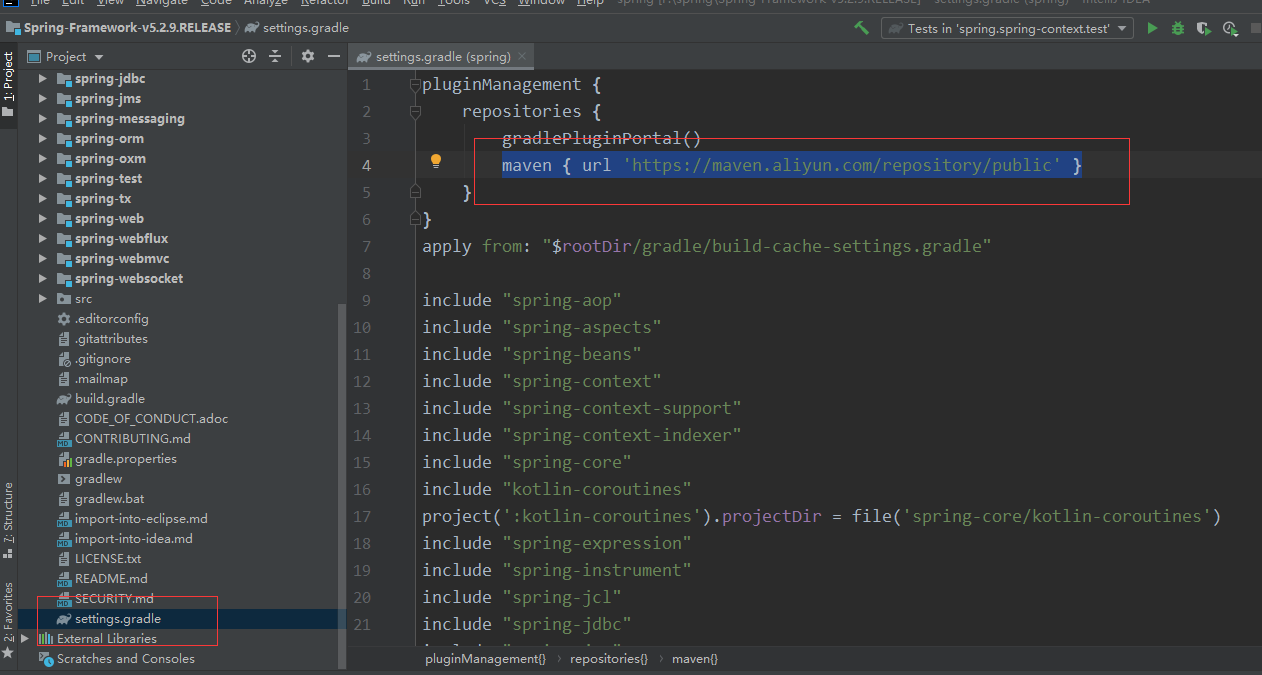Image resolution: width=1262 pixels, height=675 pixels.
Task: Select .gitattributes in project tree
Action: click(x=111, y=338)
